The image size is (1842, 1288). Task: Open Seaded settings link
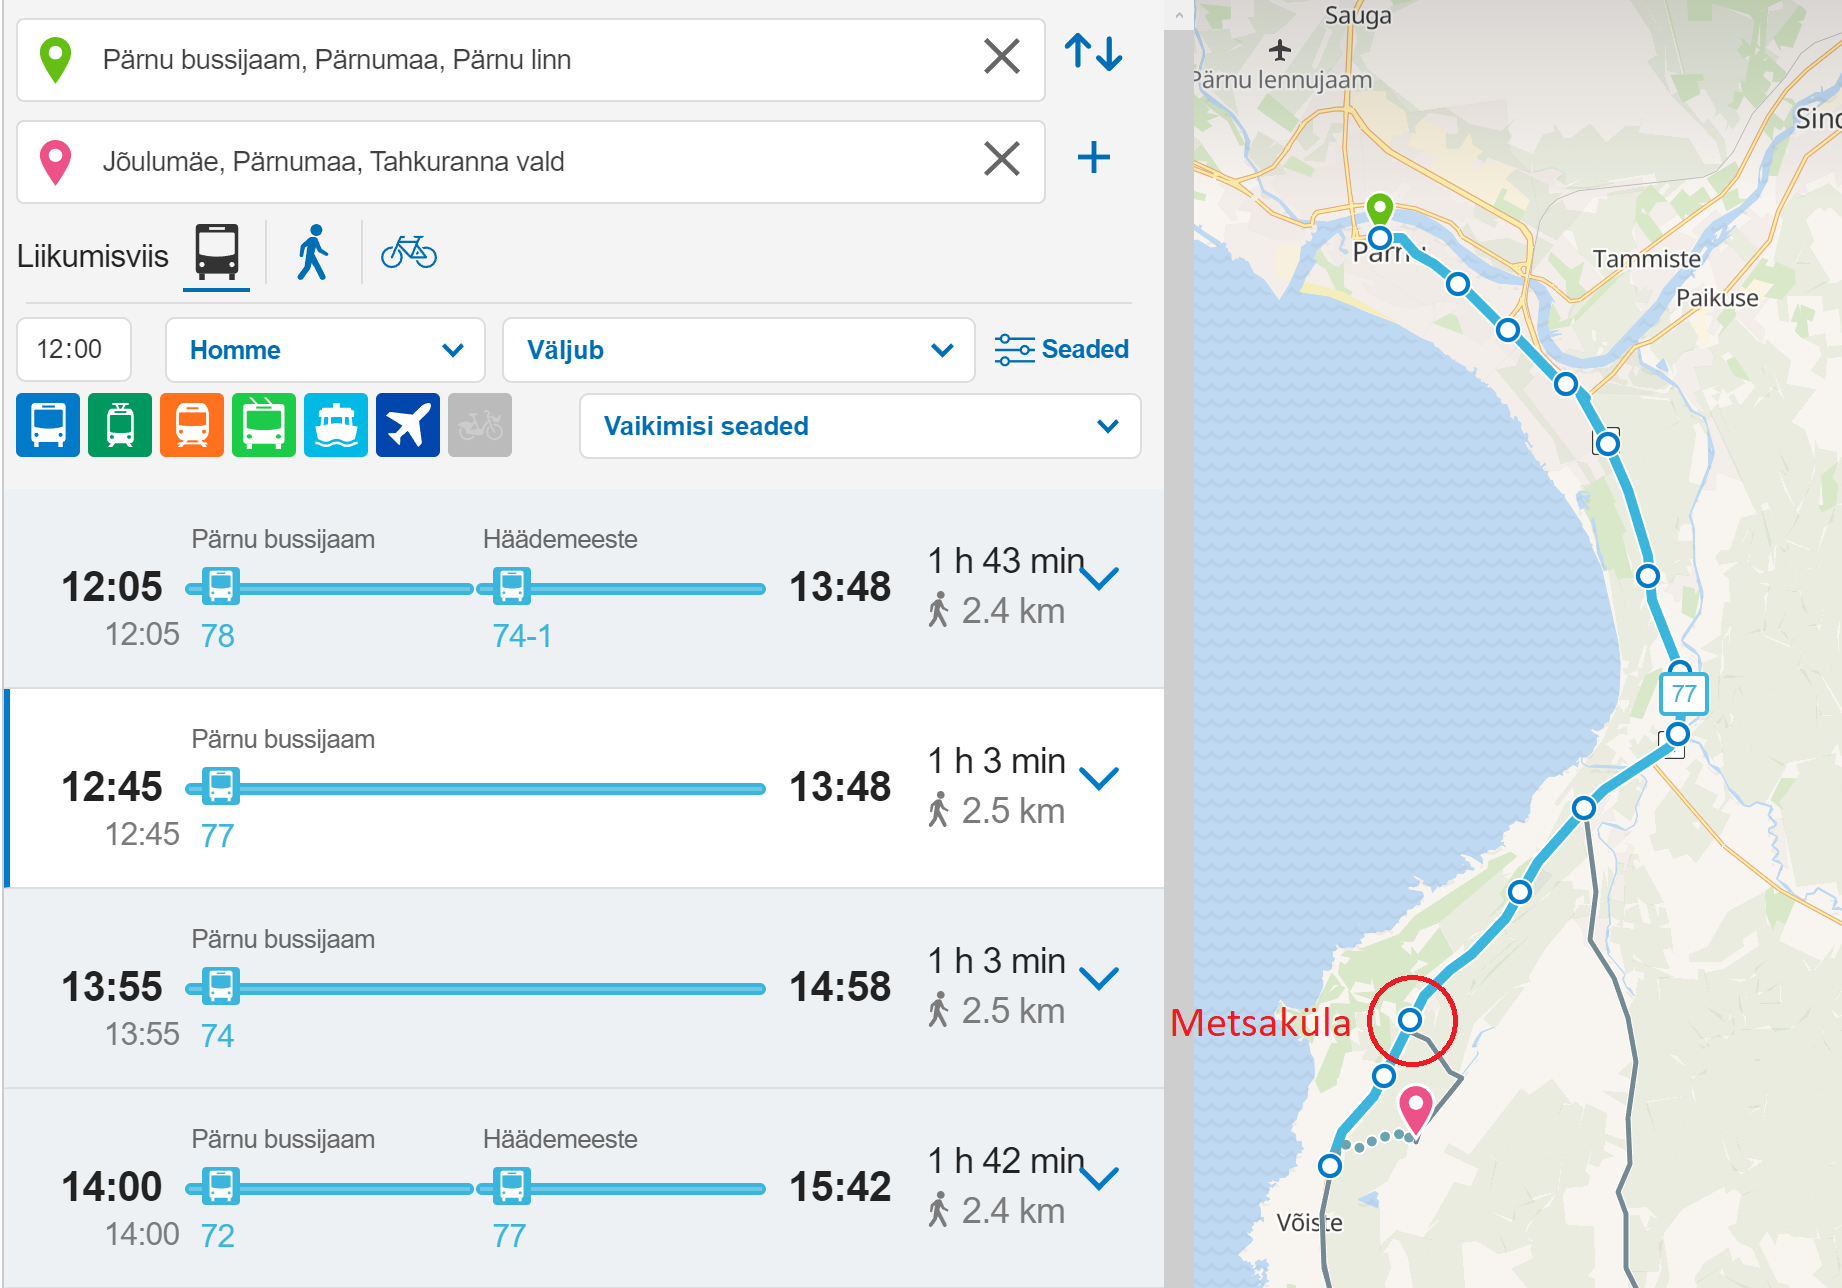[1062, 349]
